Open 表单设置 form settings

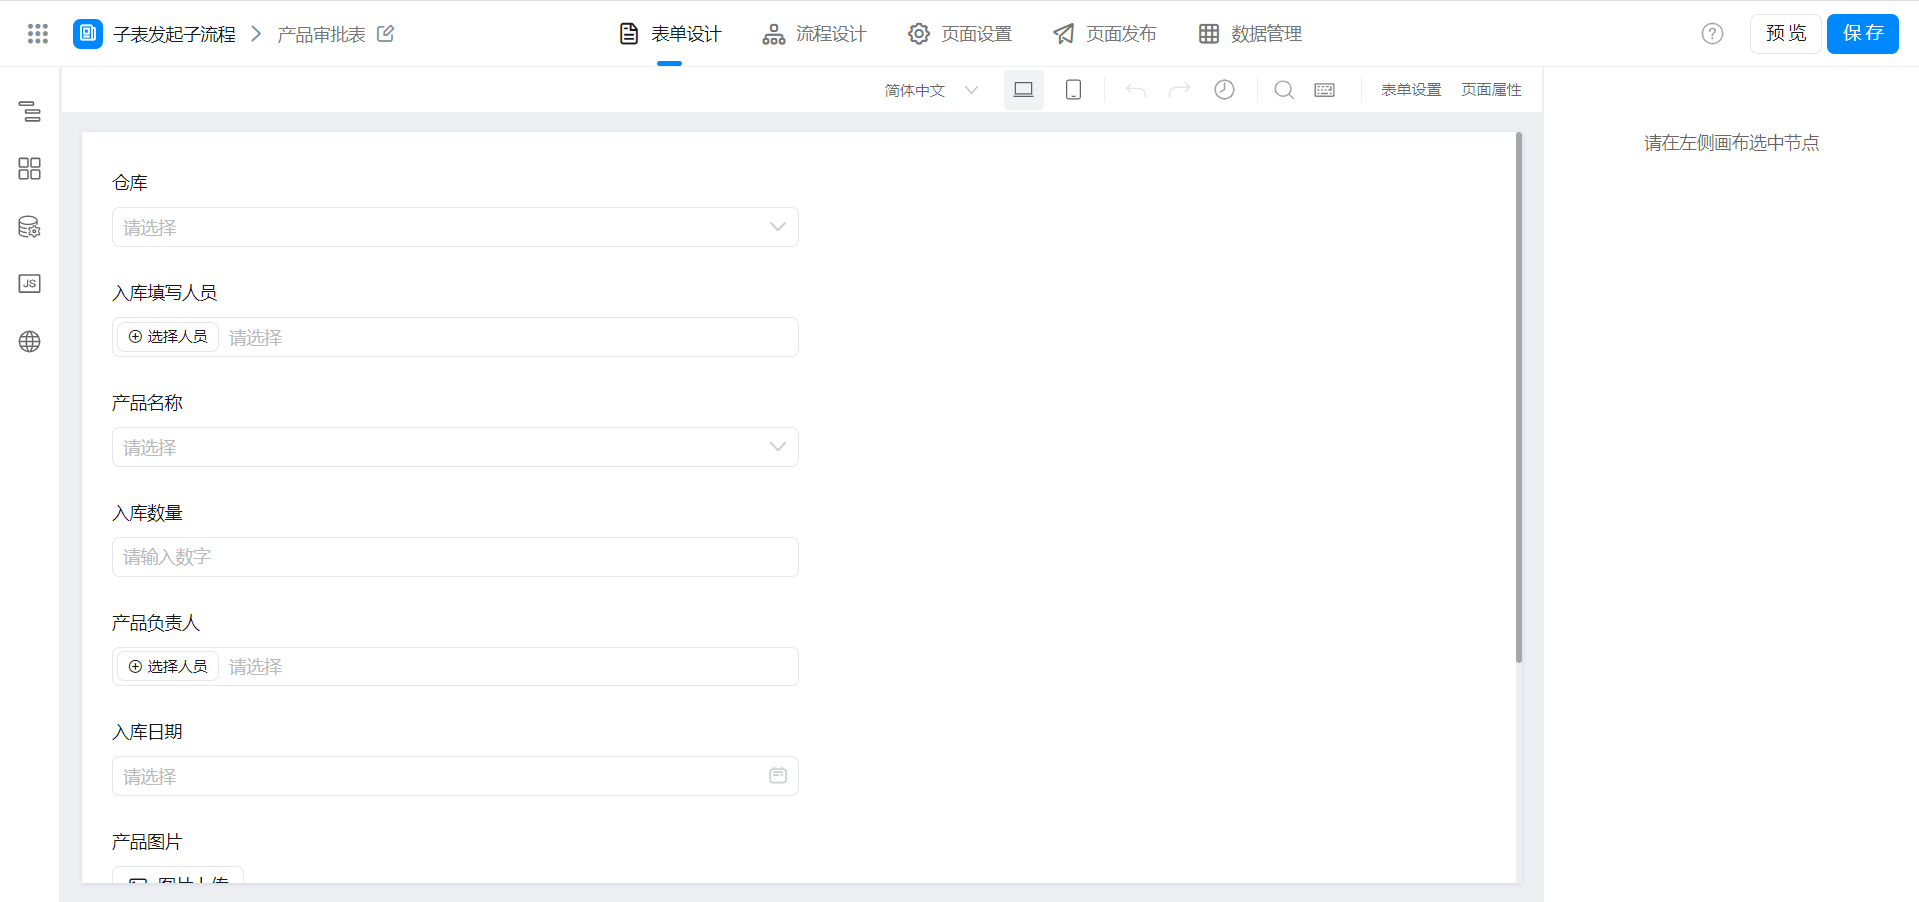point(1411,90)
